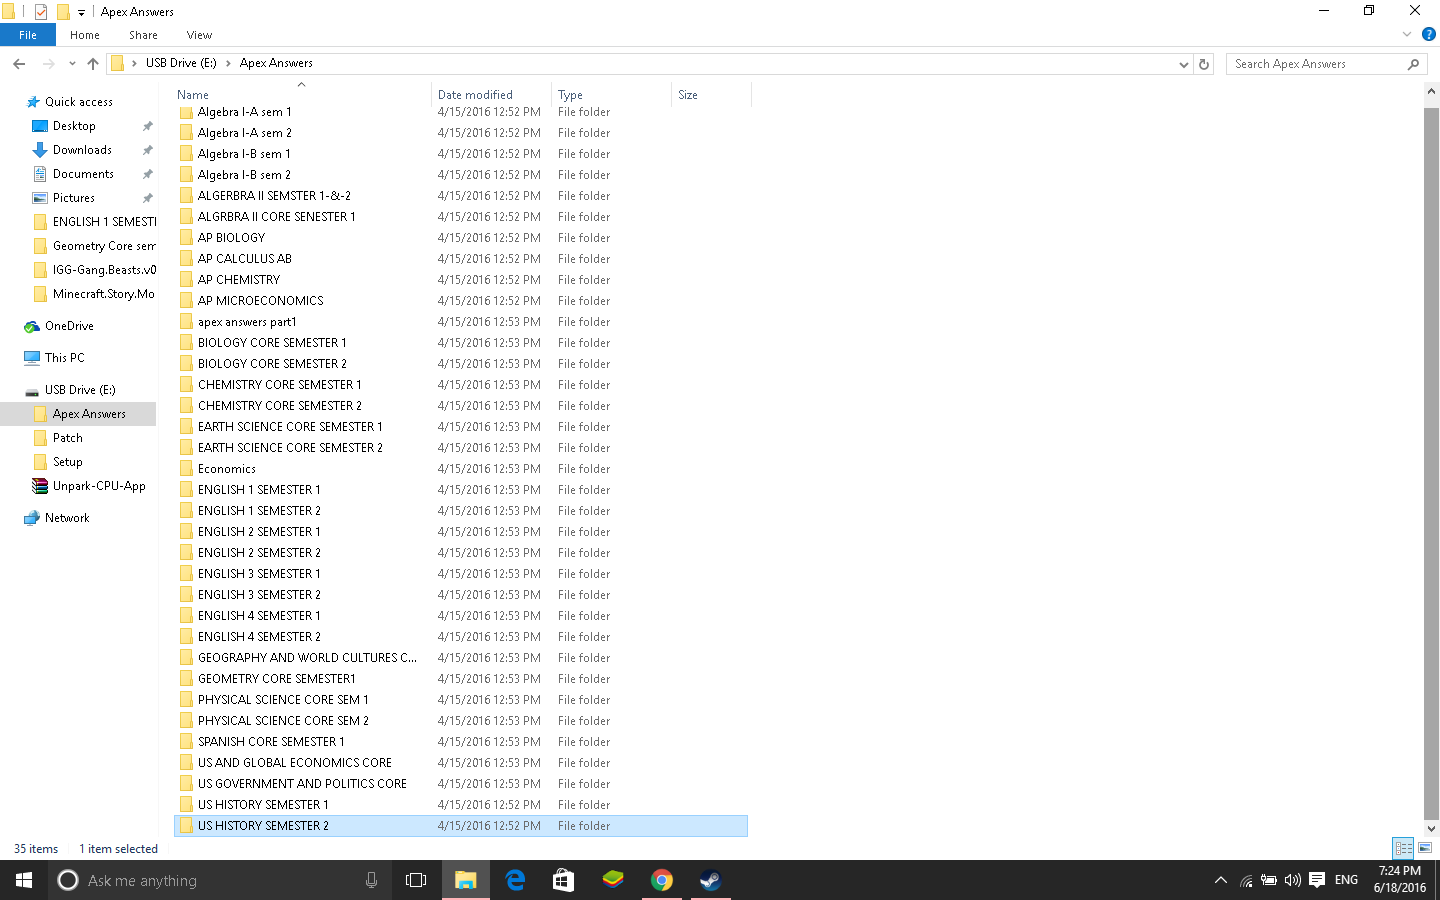Open BlueStacks from the taskbar
Viewport: 1440px width, 900px height.
pyautogui.click(x=613, y=880)
